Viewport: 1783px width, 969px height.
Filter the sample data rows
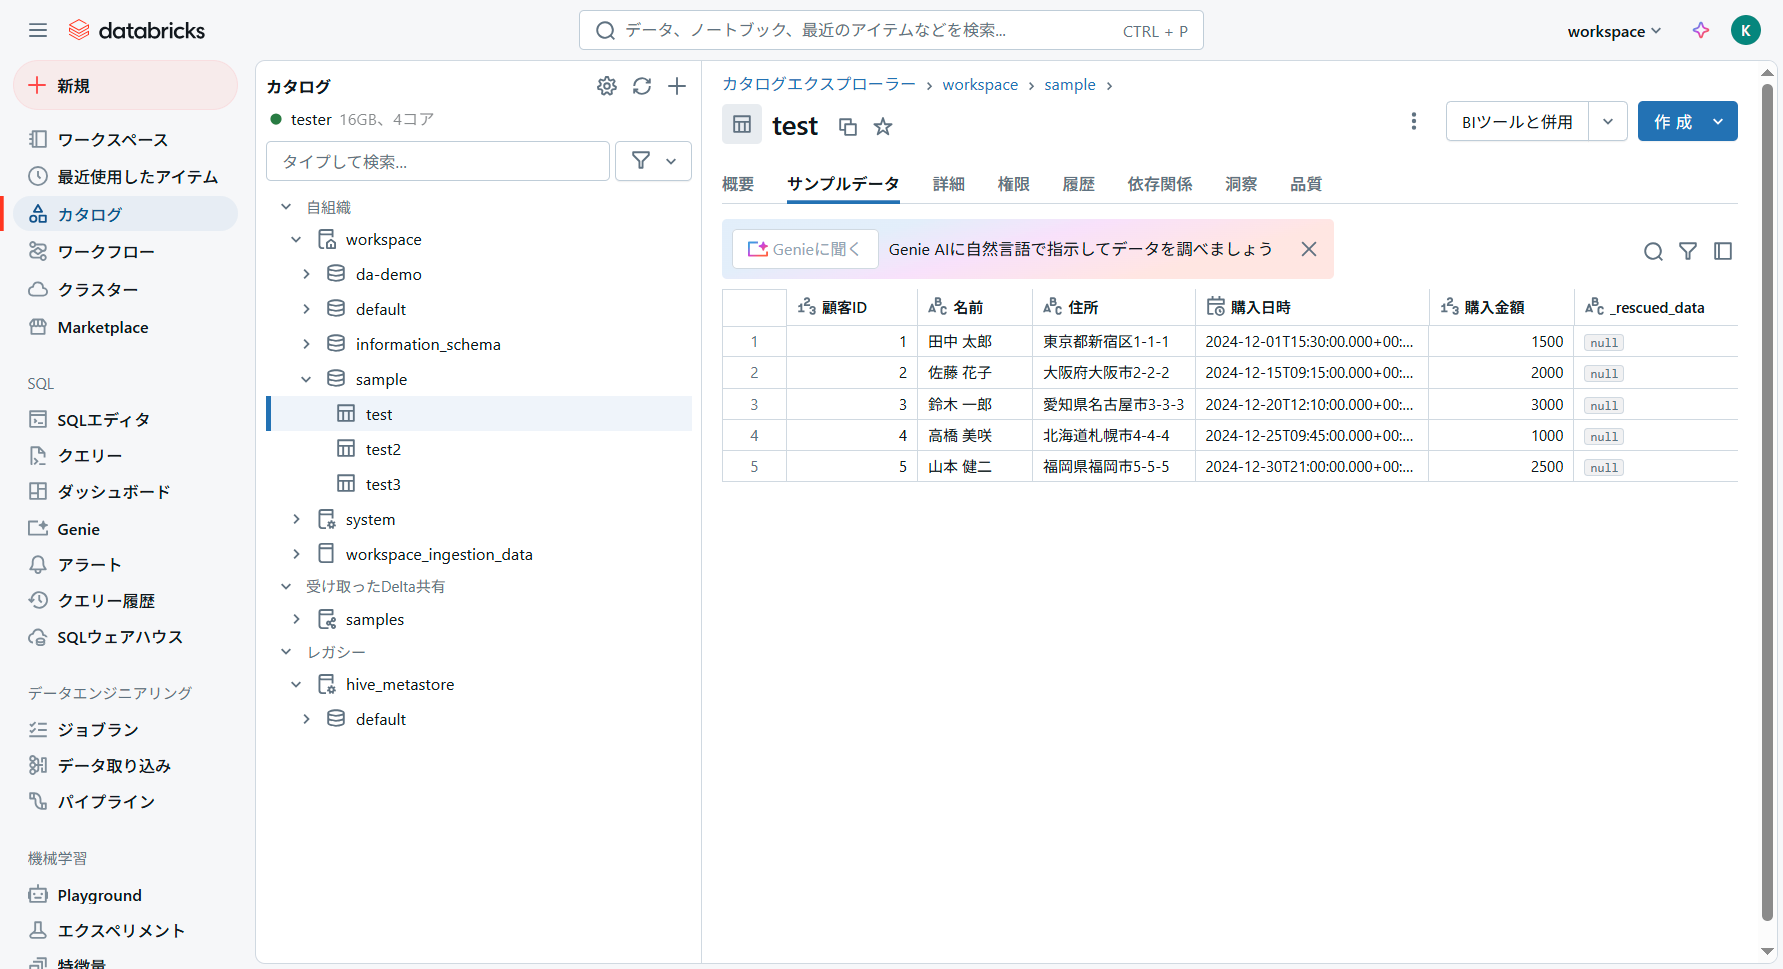click(x=1688, y=251)
